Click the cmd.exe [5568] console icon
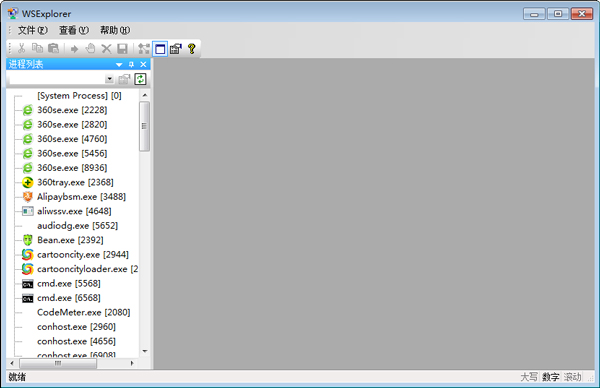The width and height of the screenshot is (600, 388). [28, 284]
